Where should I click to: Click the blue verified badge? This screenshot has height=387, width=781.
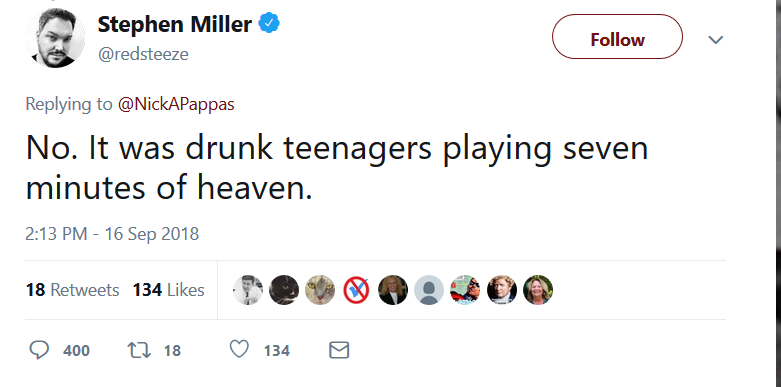[268, 23]
